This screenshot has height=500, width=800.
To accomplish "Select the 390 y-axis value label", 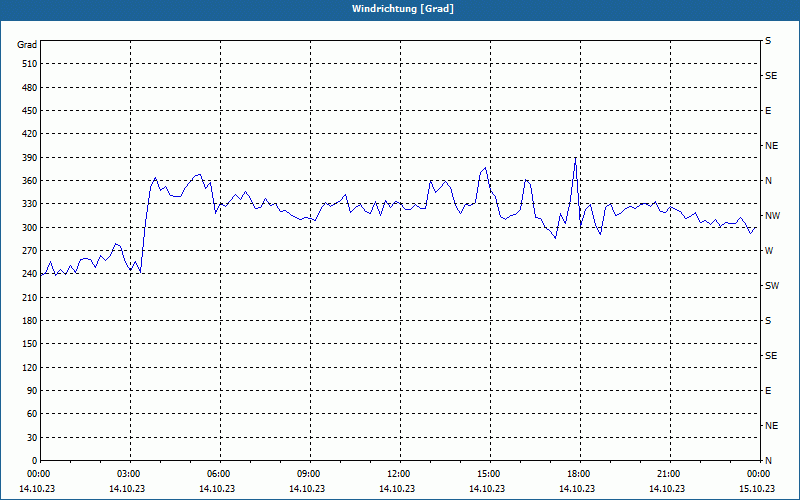I will 30,157.
